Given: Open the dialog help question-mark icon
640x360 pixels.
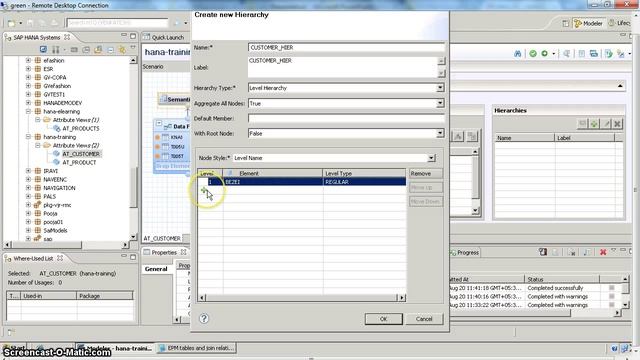Looking at the screenshot, I should point(204,318).
